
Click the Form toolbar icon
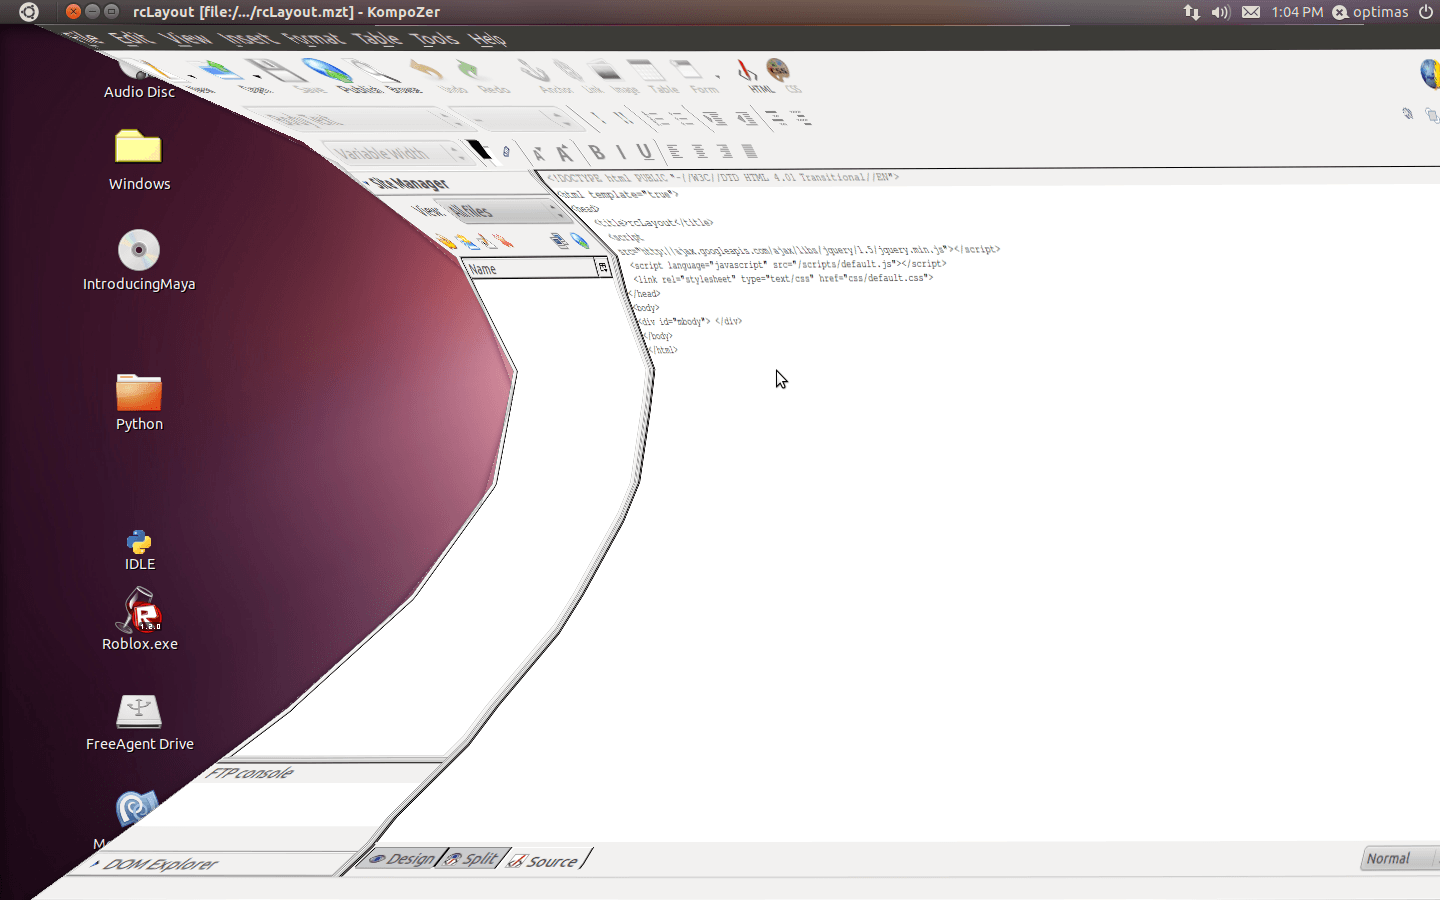tap(687, 70)
